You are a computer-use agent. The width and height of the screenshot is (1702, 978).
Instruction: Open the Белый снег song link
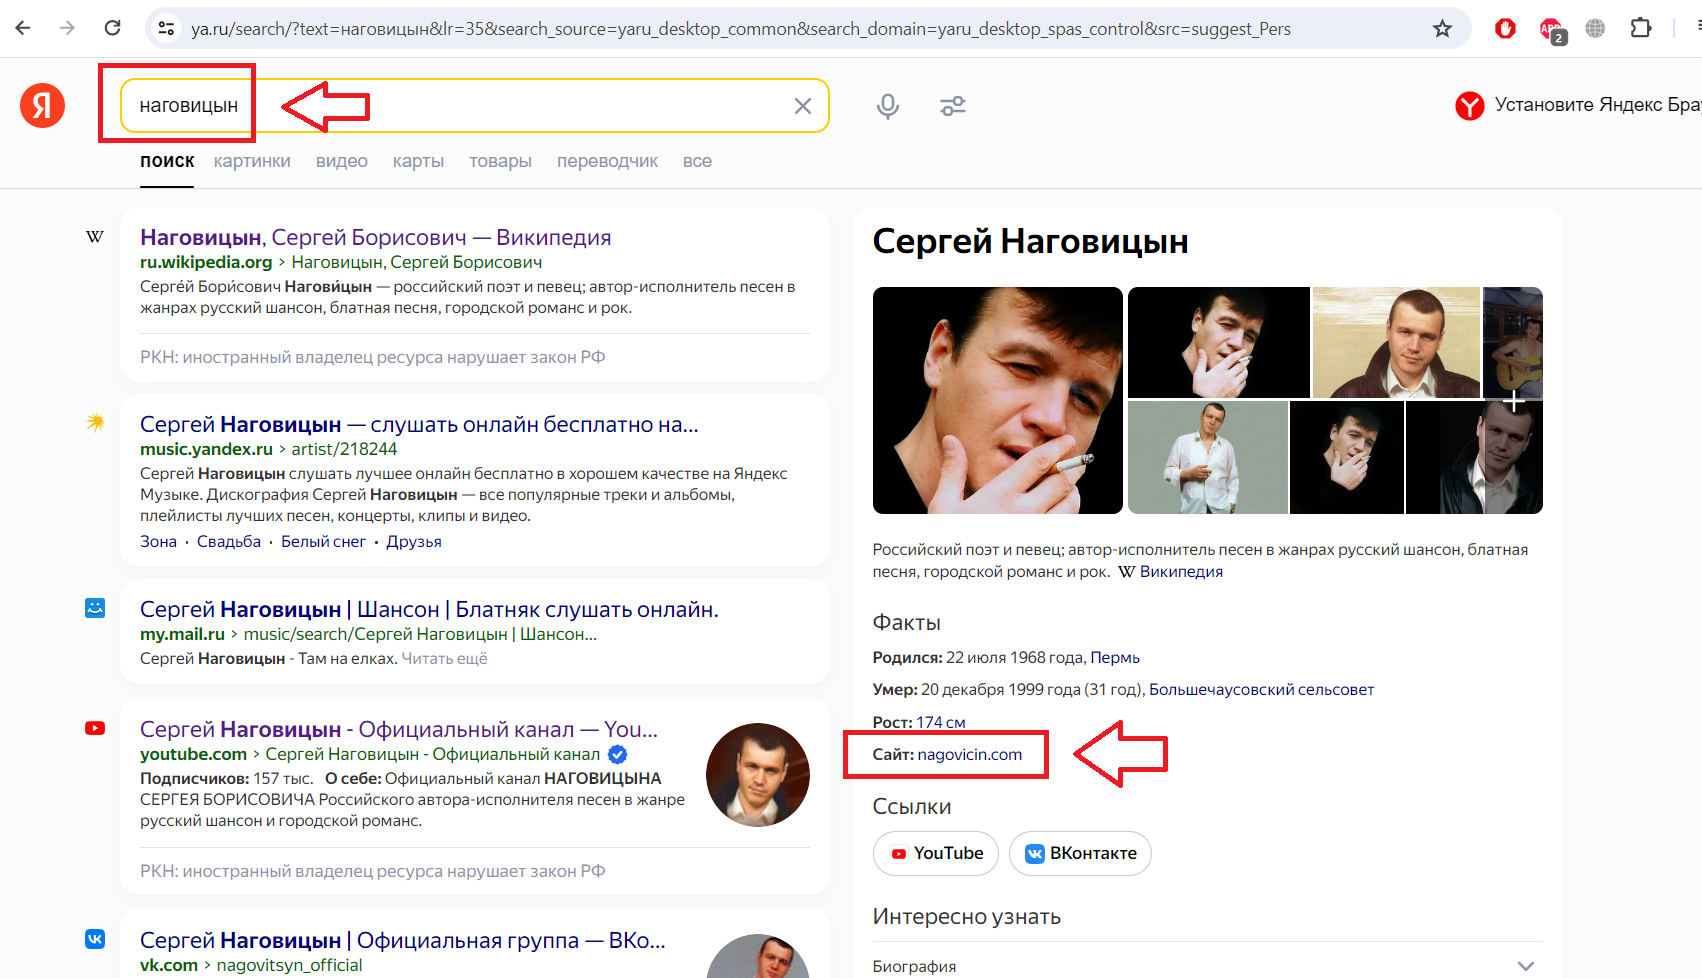(323, 541)
